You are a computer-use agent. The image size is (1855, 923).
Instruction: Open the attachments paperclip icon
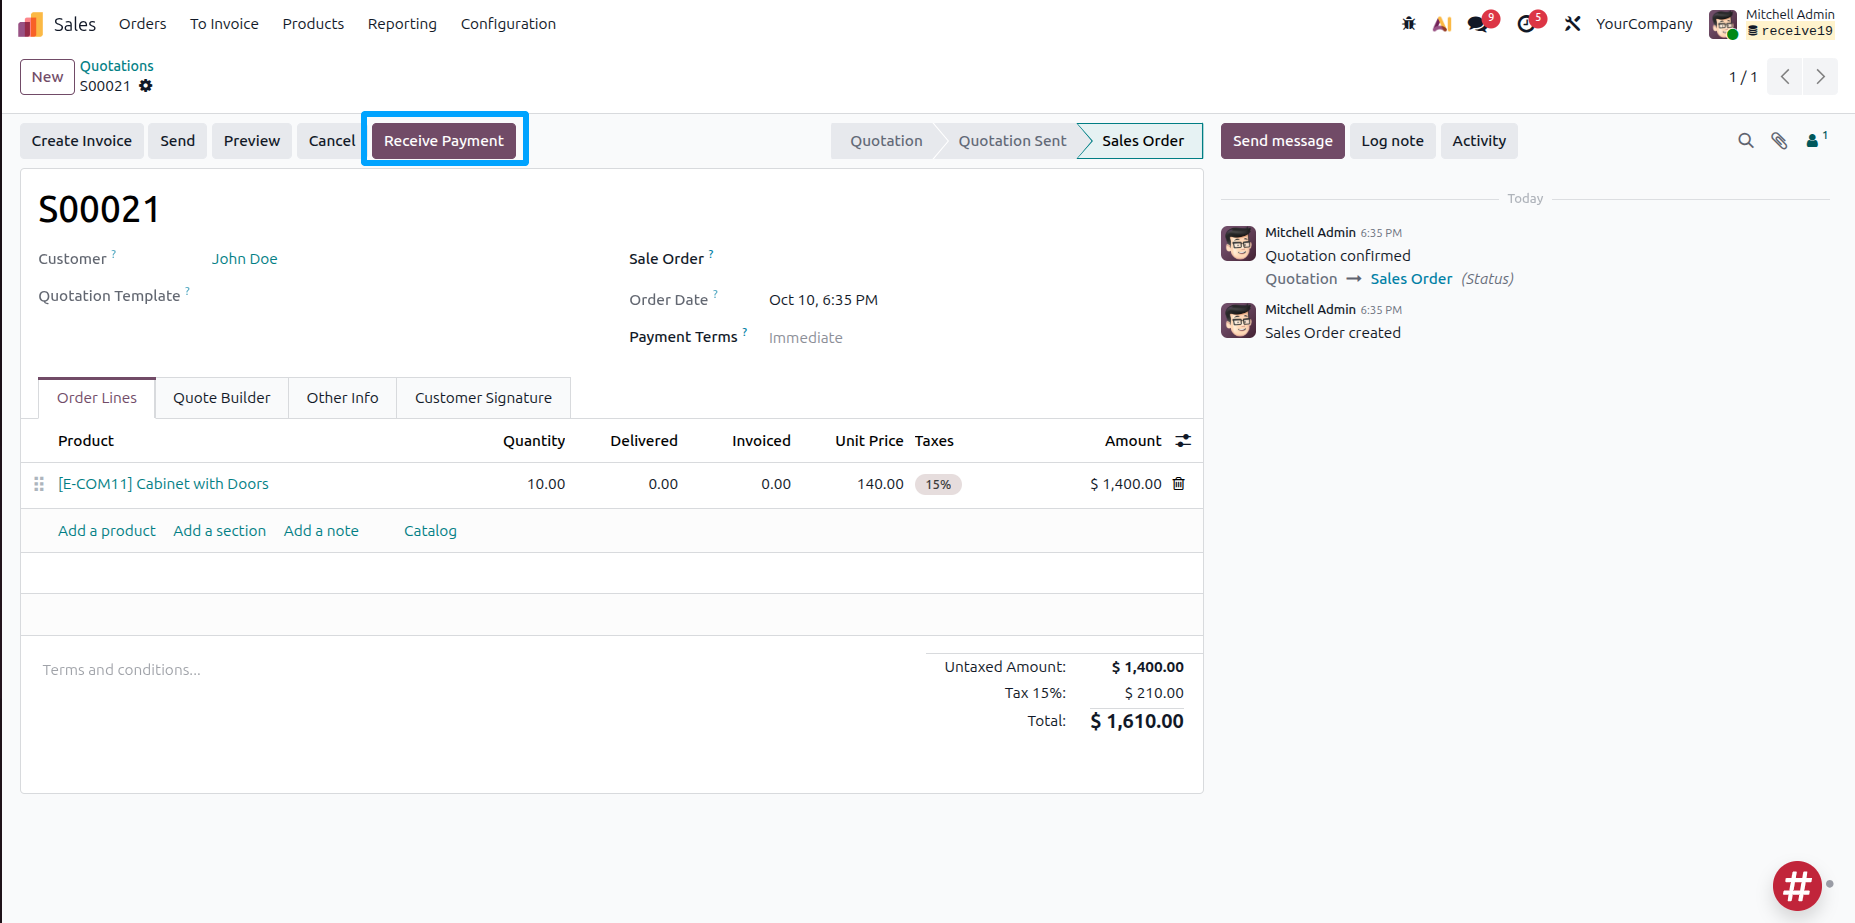pos(1779,141)
